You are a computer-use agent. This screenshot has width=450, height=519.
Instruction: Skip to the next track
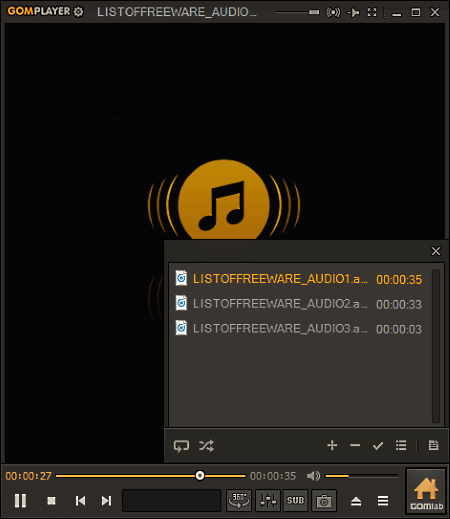[106, 501]
